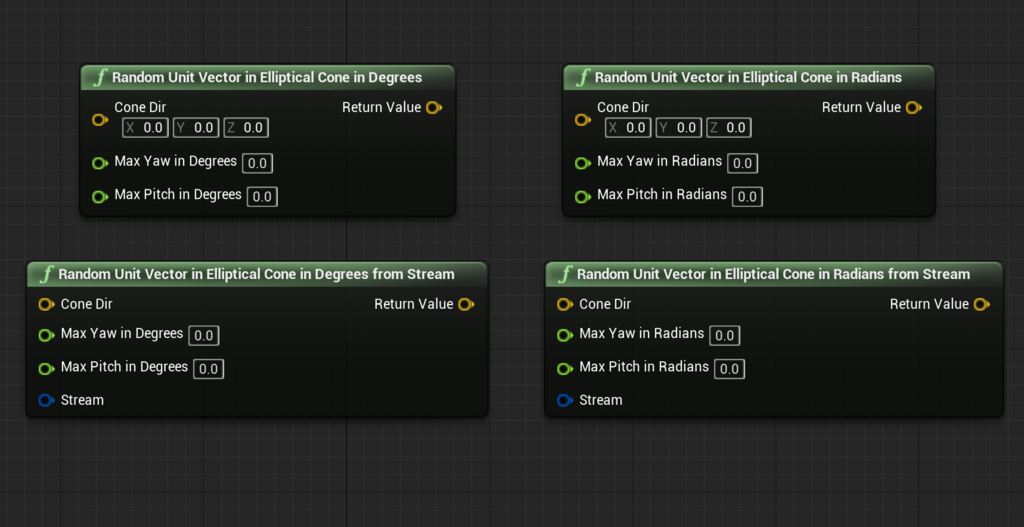The height and width of the screenshot is (527, 1024).
Task: Select Elliptical Cone in Radians from Stream node title
Action: click(x=773, y=274)
